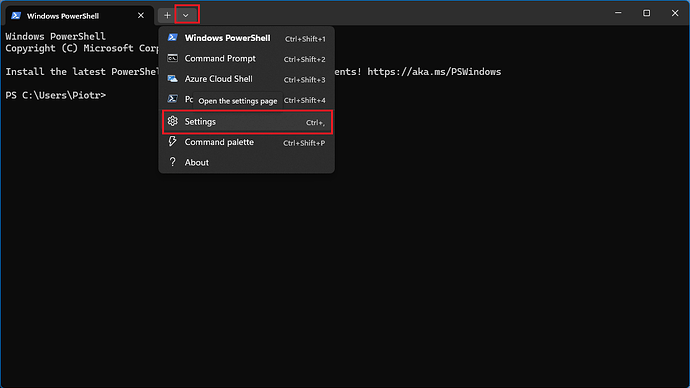690x388 pixels.
Task: Click the Ctrl+Shift+P shortcut text
Action: point(304,143)
